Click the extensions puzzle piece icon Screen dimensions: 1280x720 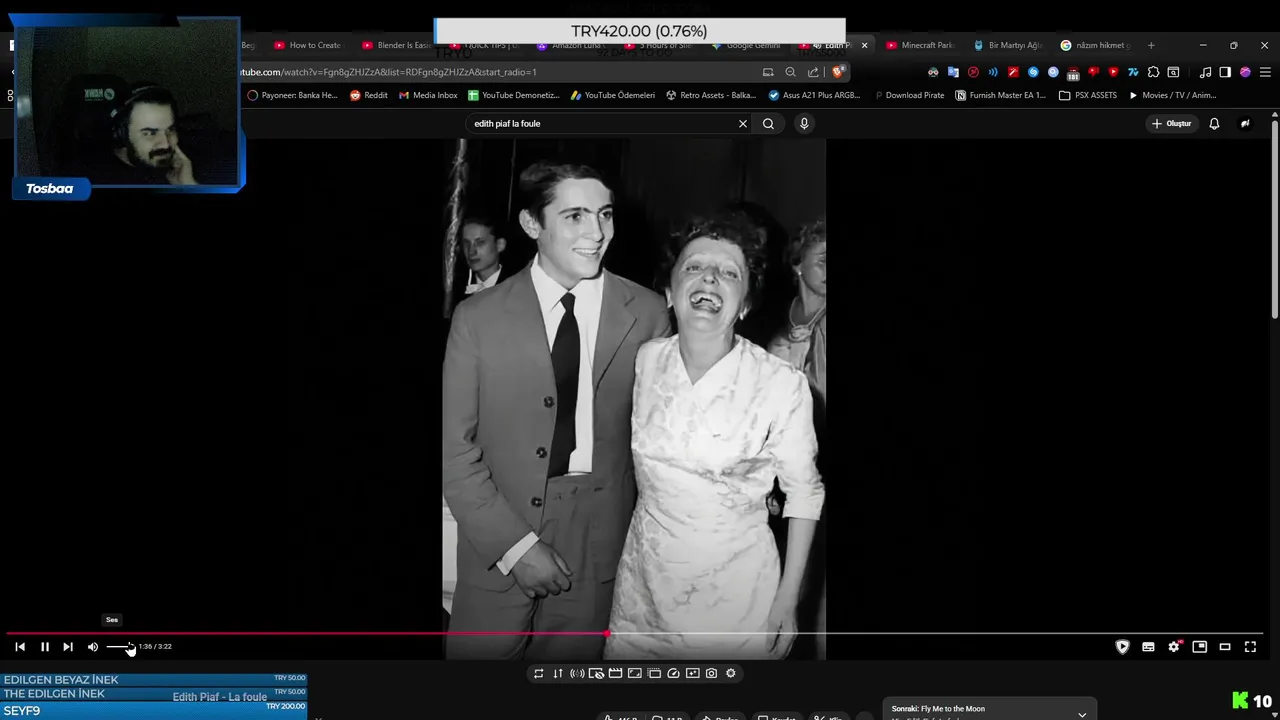1153,72
